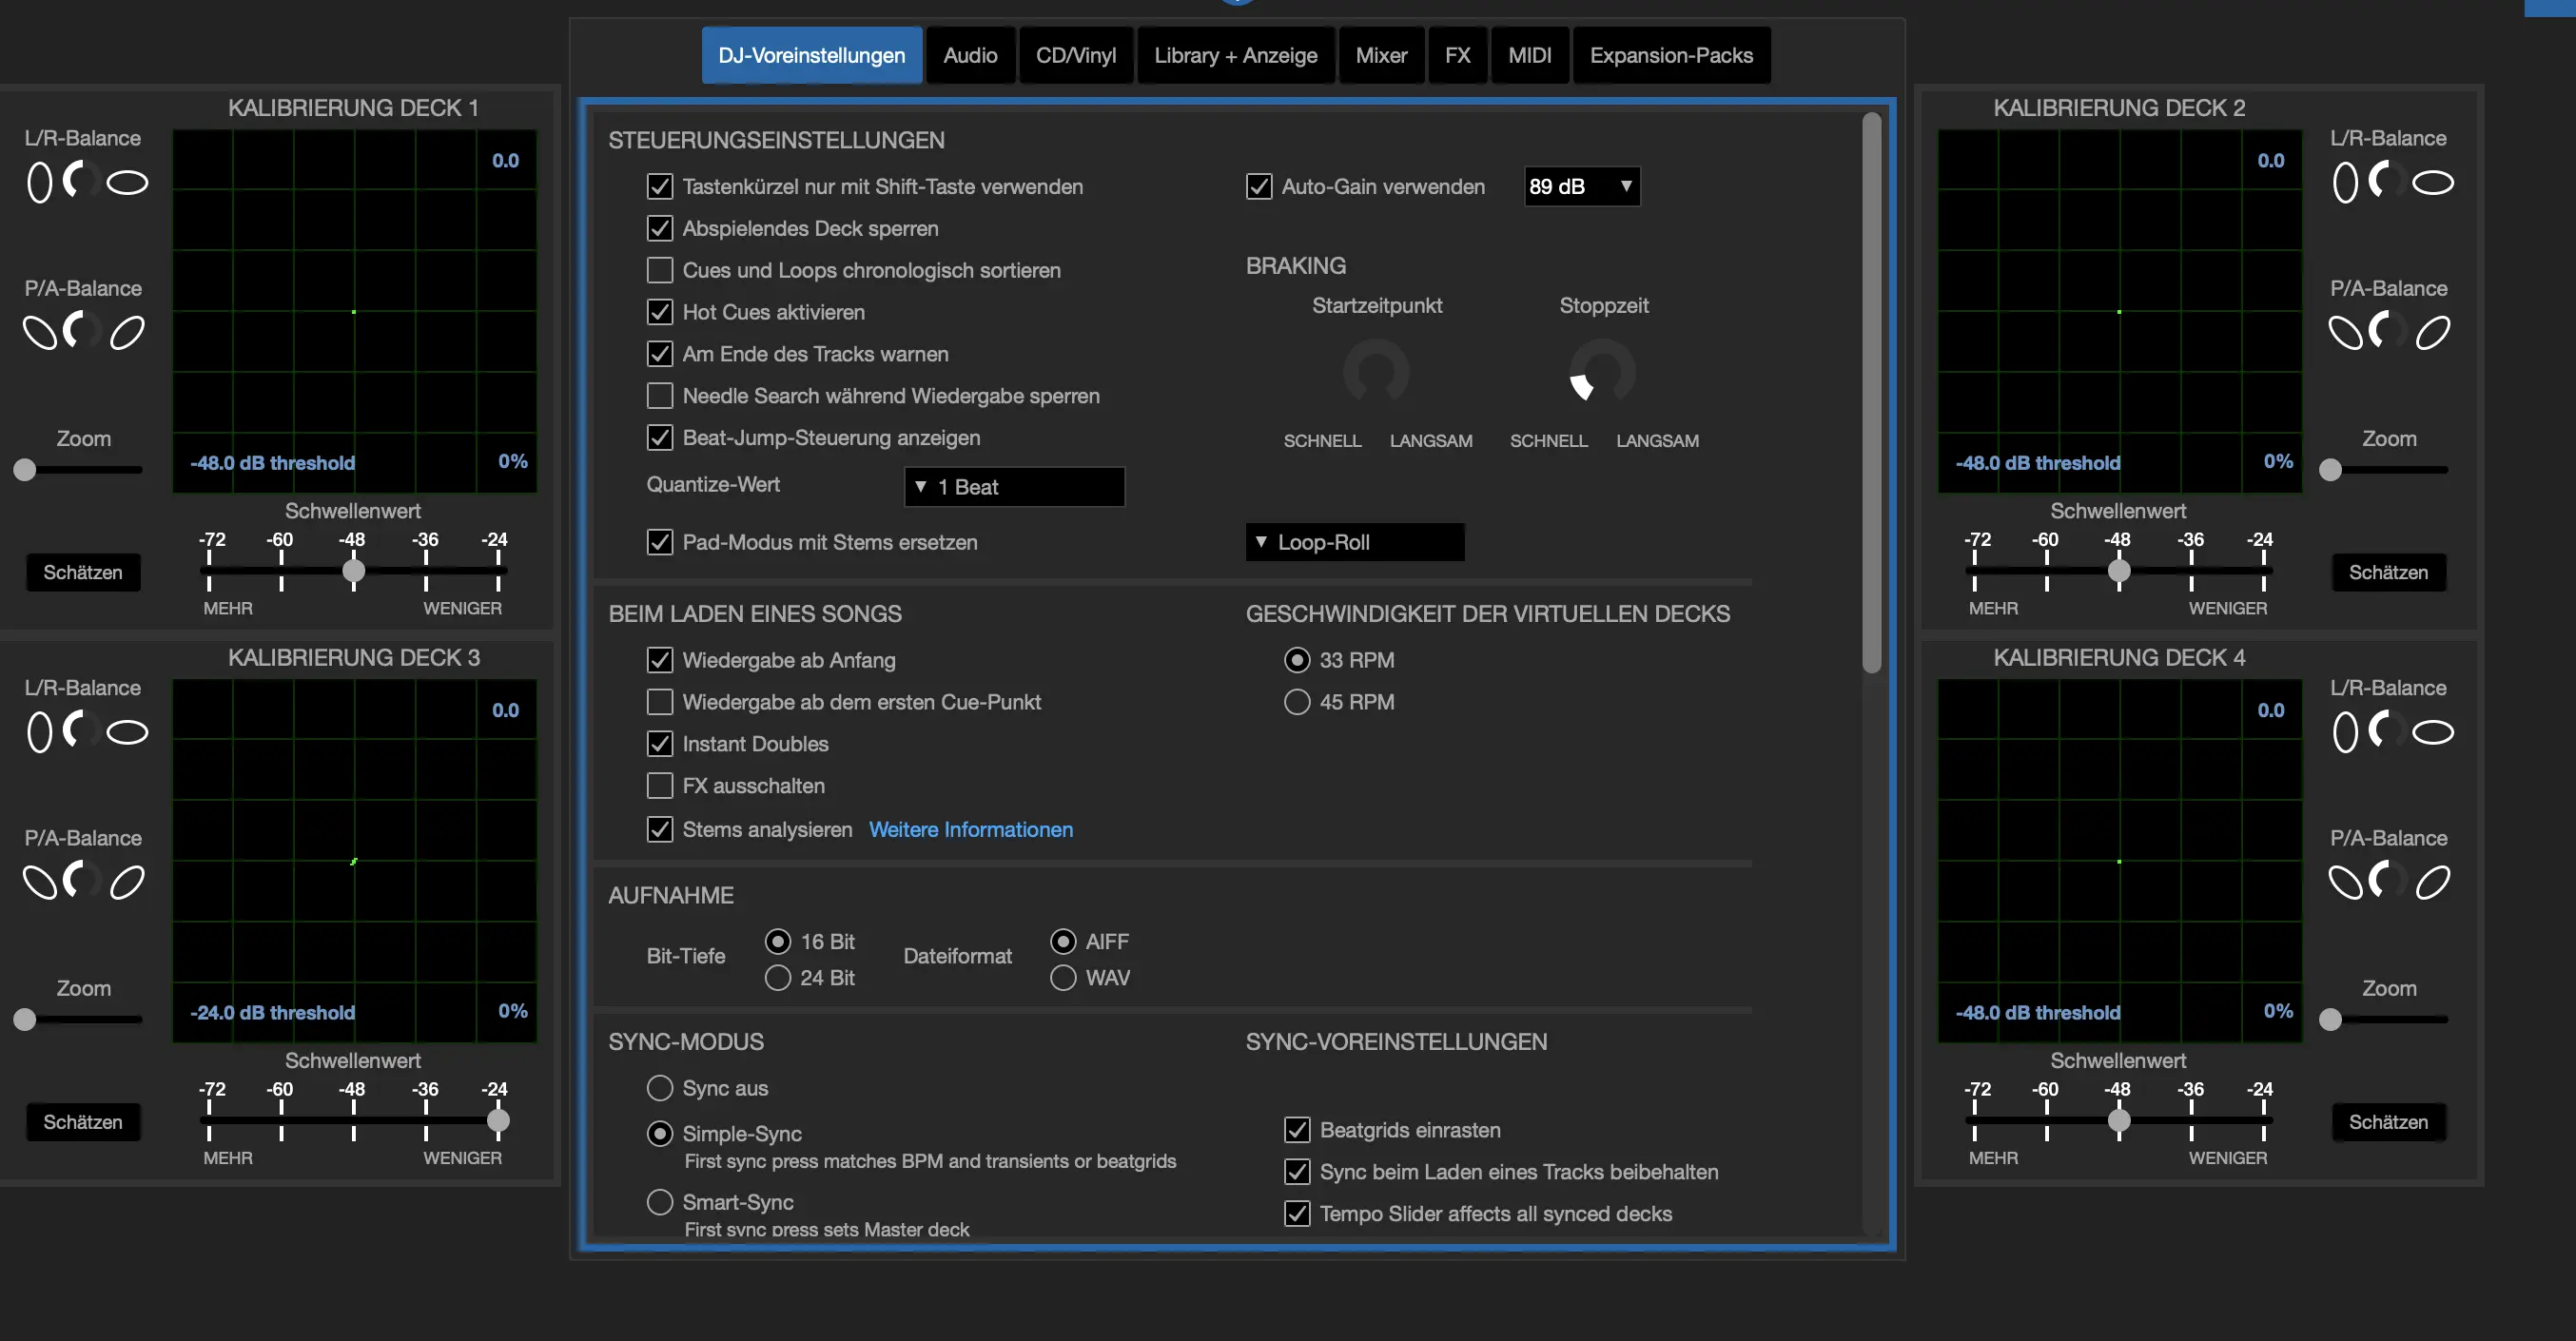Uncheck Hot Cues aktivieren
The image size is (2576, 1341).
click(659, 312)
